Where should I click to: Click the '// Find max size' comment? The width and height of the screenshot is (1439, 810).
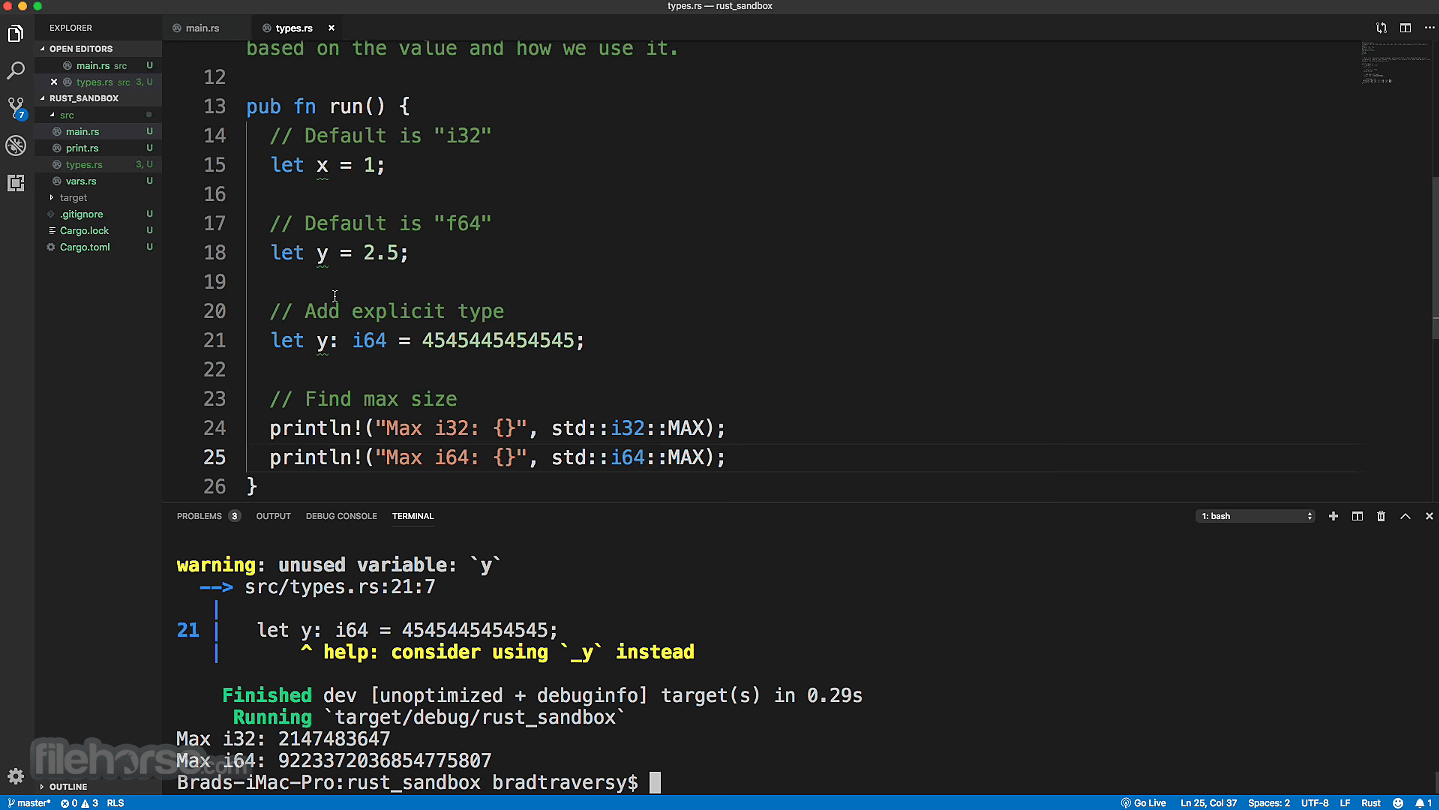(x=363, y=399)
